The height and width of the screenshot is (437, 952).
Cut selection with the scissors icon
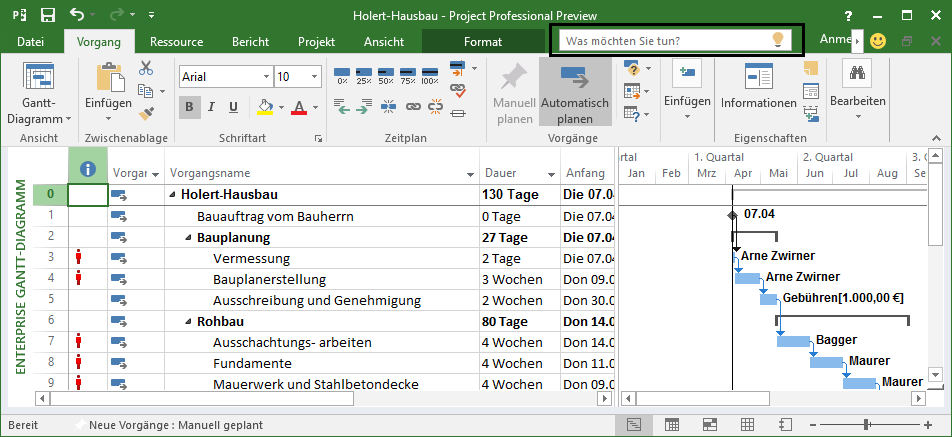click(x=146, y=68)
